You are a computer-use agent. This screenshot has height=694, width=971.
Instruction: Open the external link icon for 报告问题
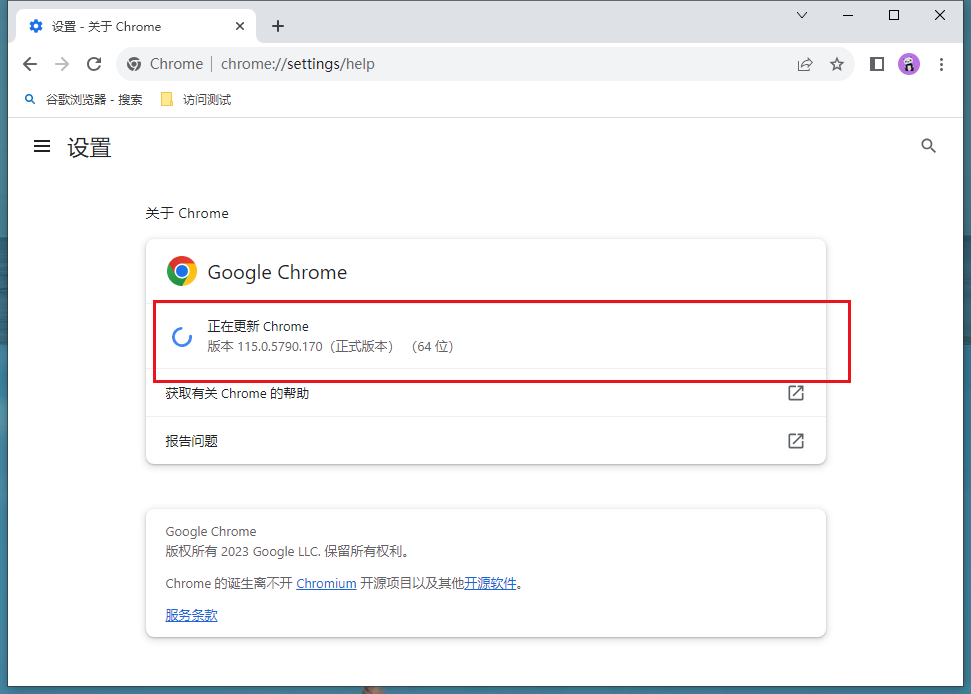tap(796, 441)
